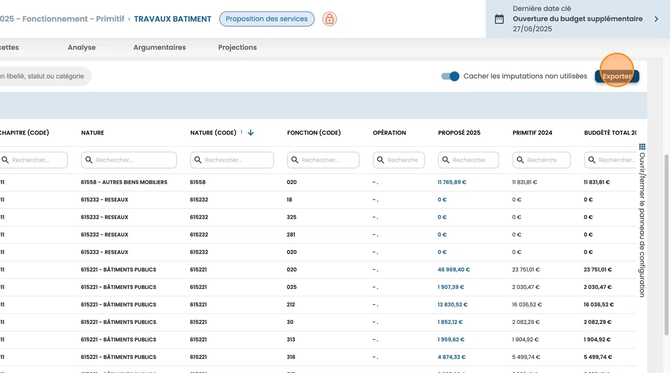
Task: Click the Budgété total search field
Action: coord(610,160)
